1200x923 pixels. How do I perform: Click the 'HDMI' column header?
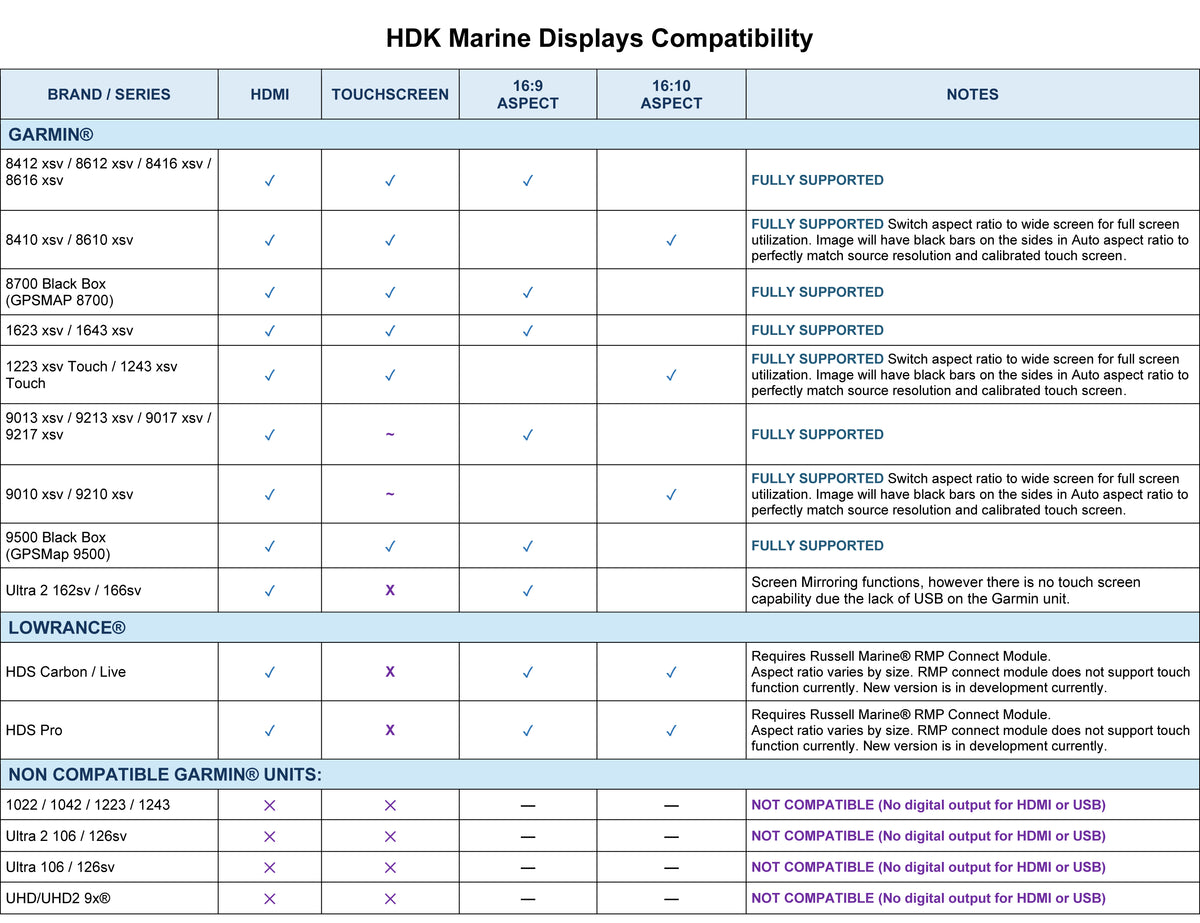(x=270, y=94)
